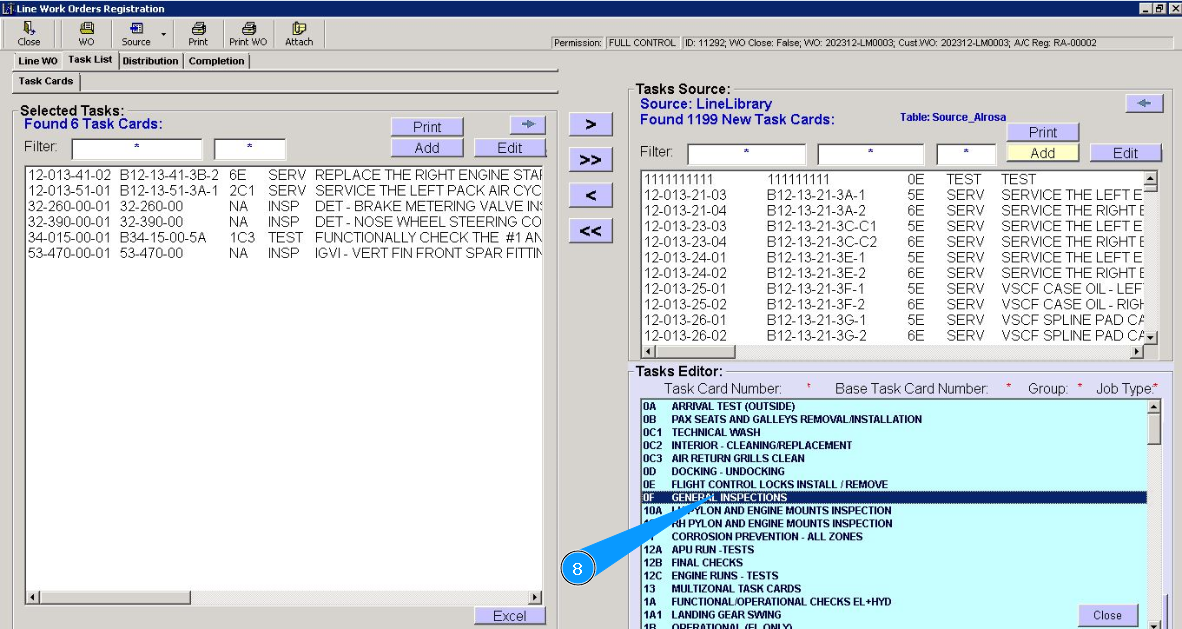Screen dimensions: 1182x629
Task: Select group 13 MULTIZONAL TASK CARDS
Action: pos(894,588)
